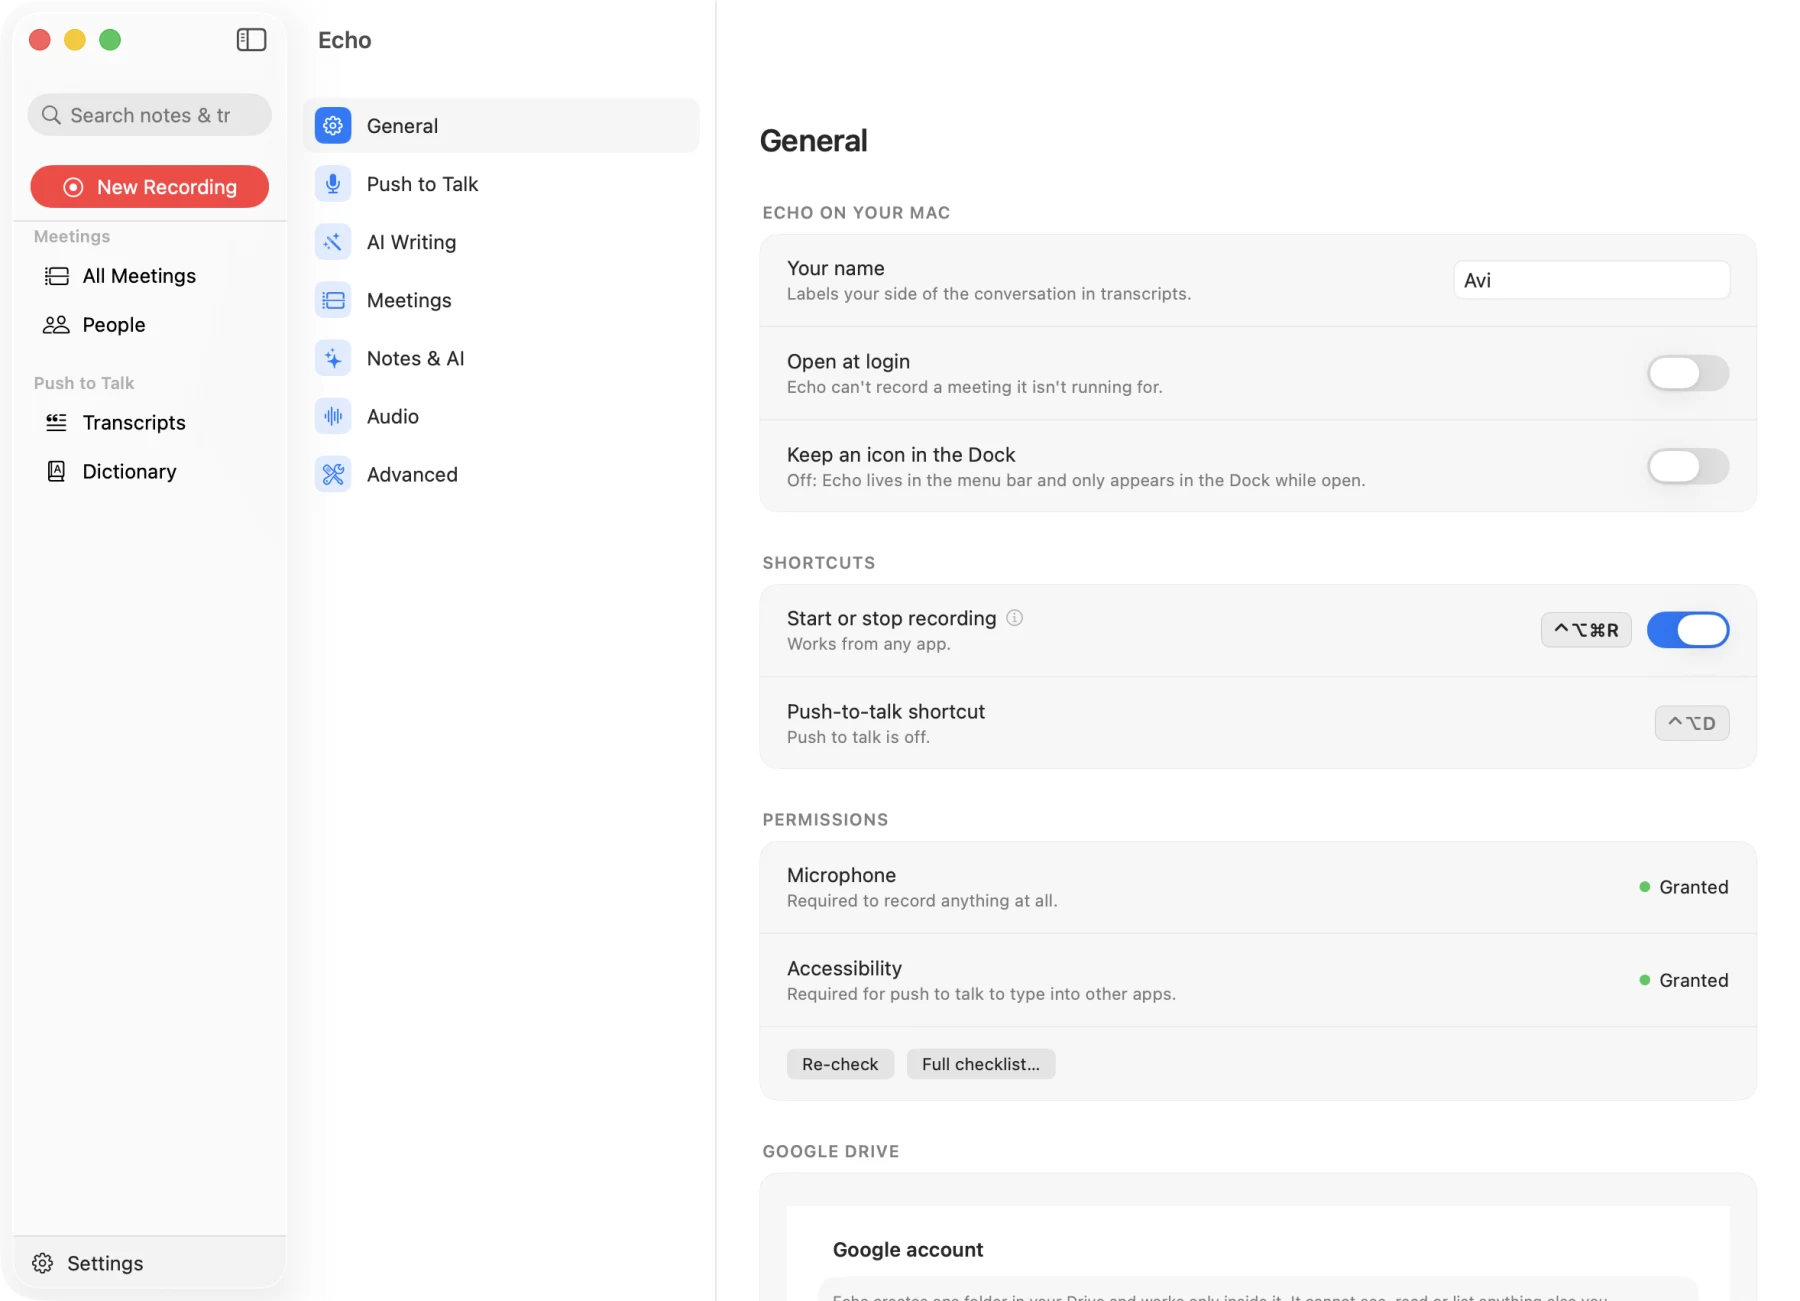
Task: Open the Push to Talk settings section
Action: (x=501, y=184)
